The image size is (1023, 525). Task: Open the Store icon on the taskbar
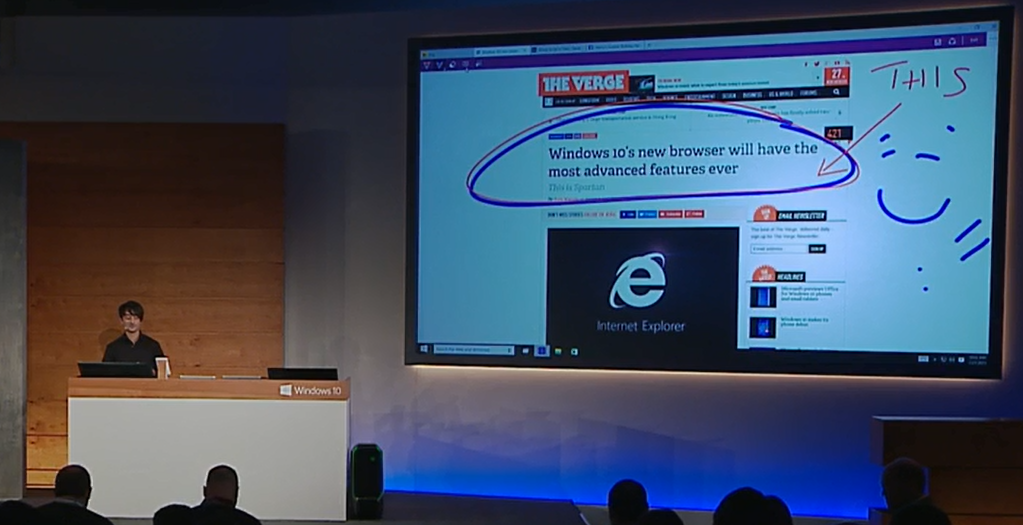574,352
